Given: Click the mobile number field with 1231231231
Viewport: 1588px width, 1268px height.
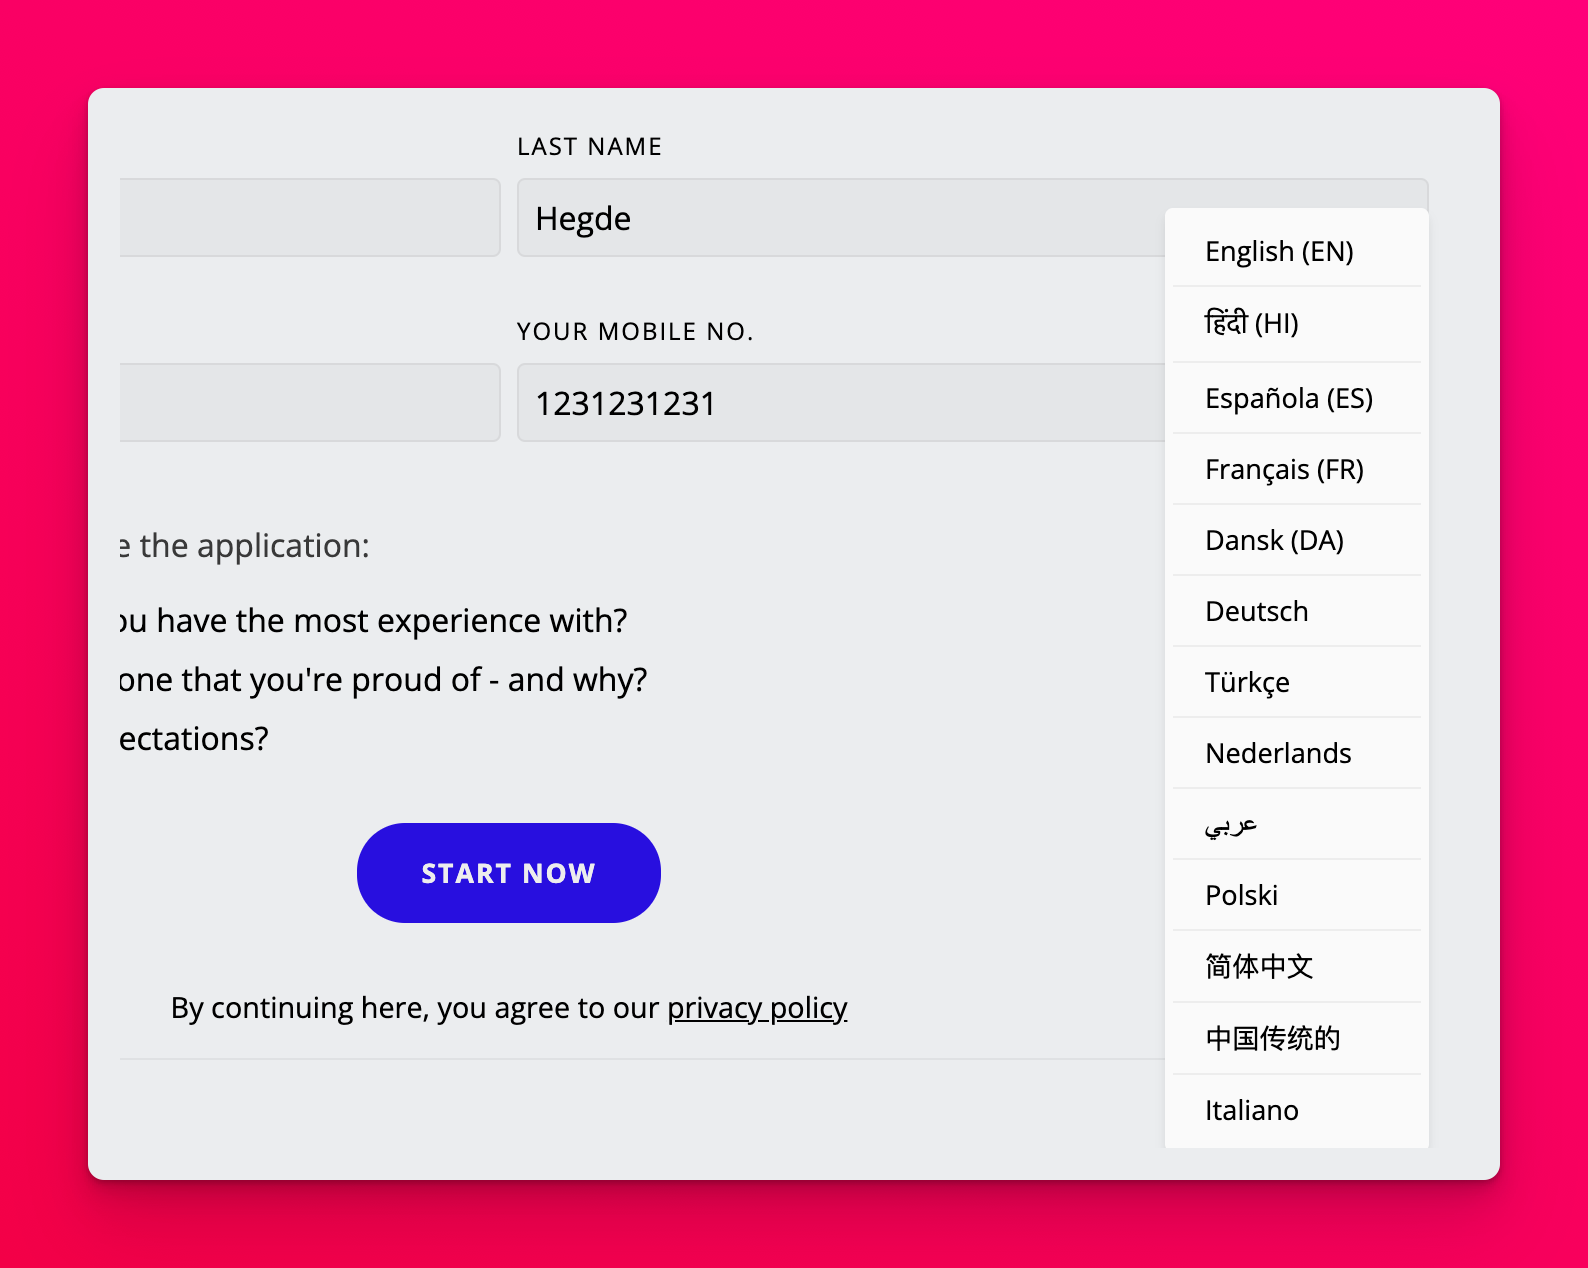Looking at the screenshot, I should [x=840, y=403].
